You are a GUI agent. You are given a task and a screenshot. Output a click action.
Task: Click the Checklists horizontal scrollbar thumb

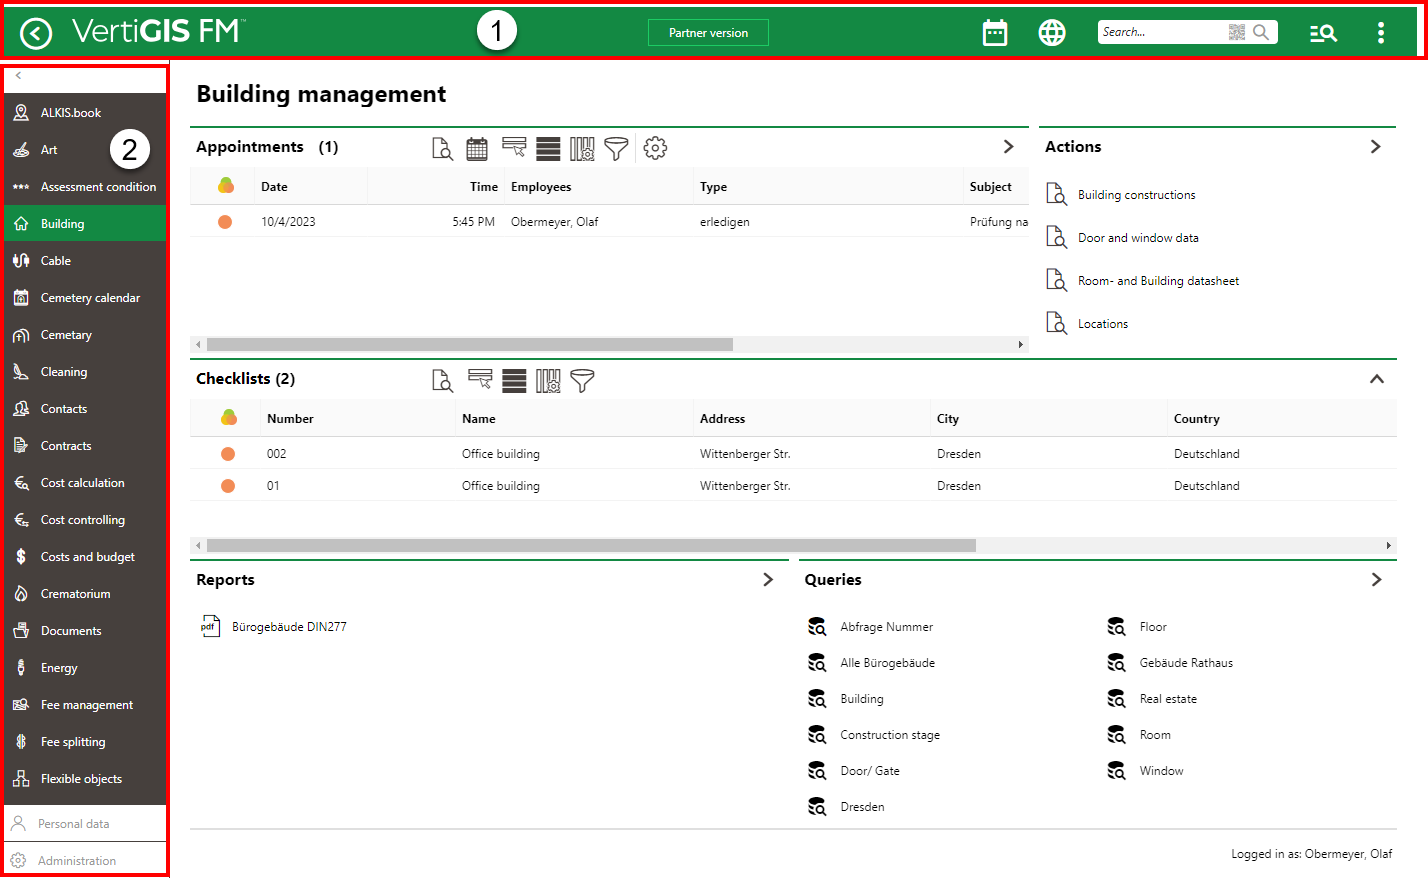(x=591, y=545)
